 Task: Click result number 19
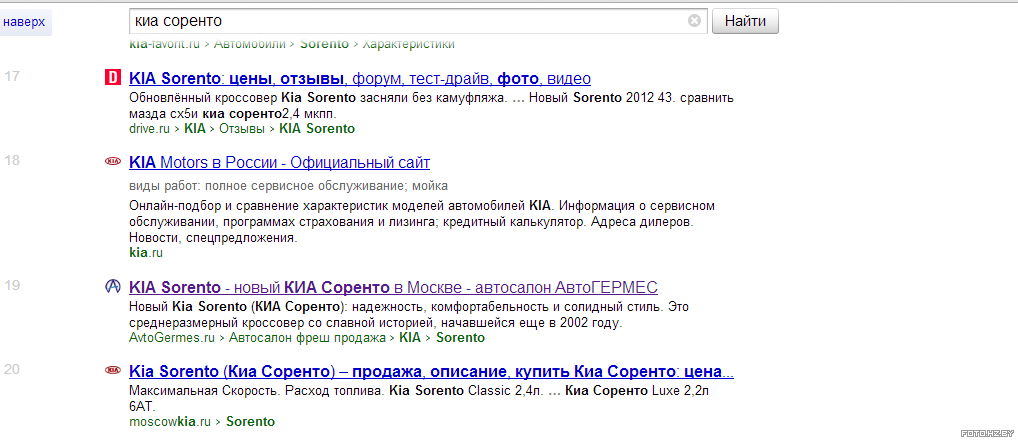pos(12,284)
